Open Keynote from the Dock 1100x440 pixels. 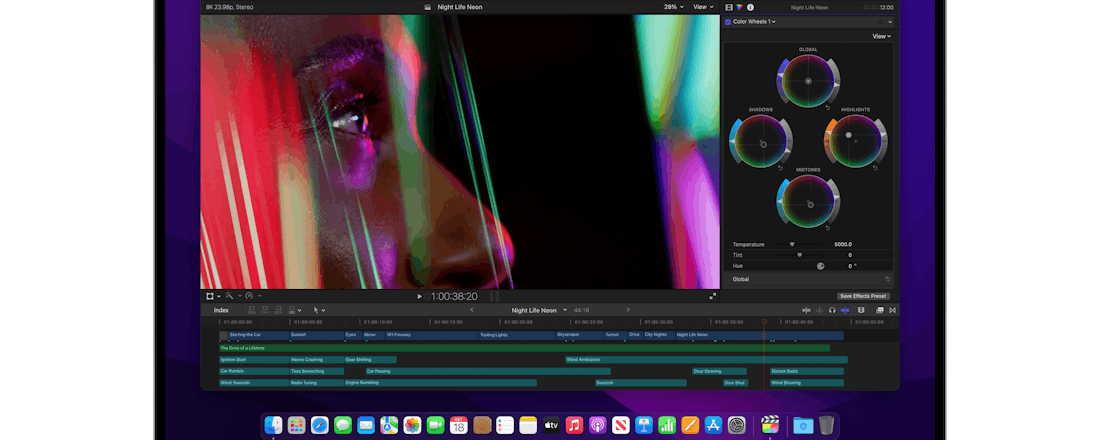644,425
